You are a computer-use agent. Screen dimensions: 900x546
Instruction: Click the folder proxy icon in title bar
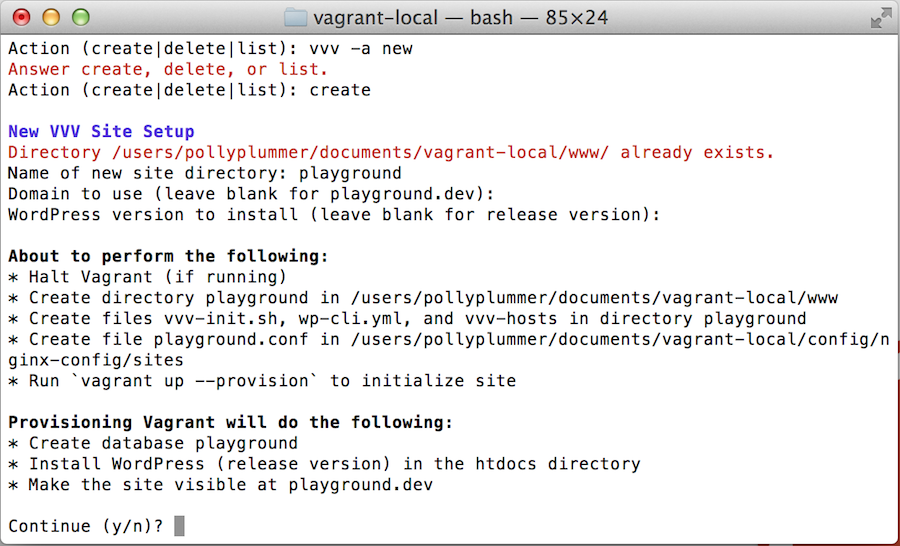click(295, 18)
